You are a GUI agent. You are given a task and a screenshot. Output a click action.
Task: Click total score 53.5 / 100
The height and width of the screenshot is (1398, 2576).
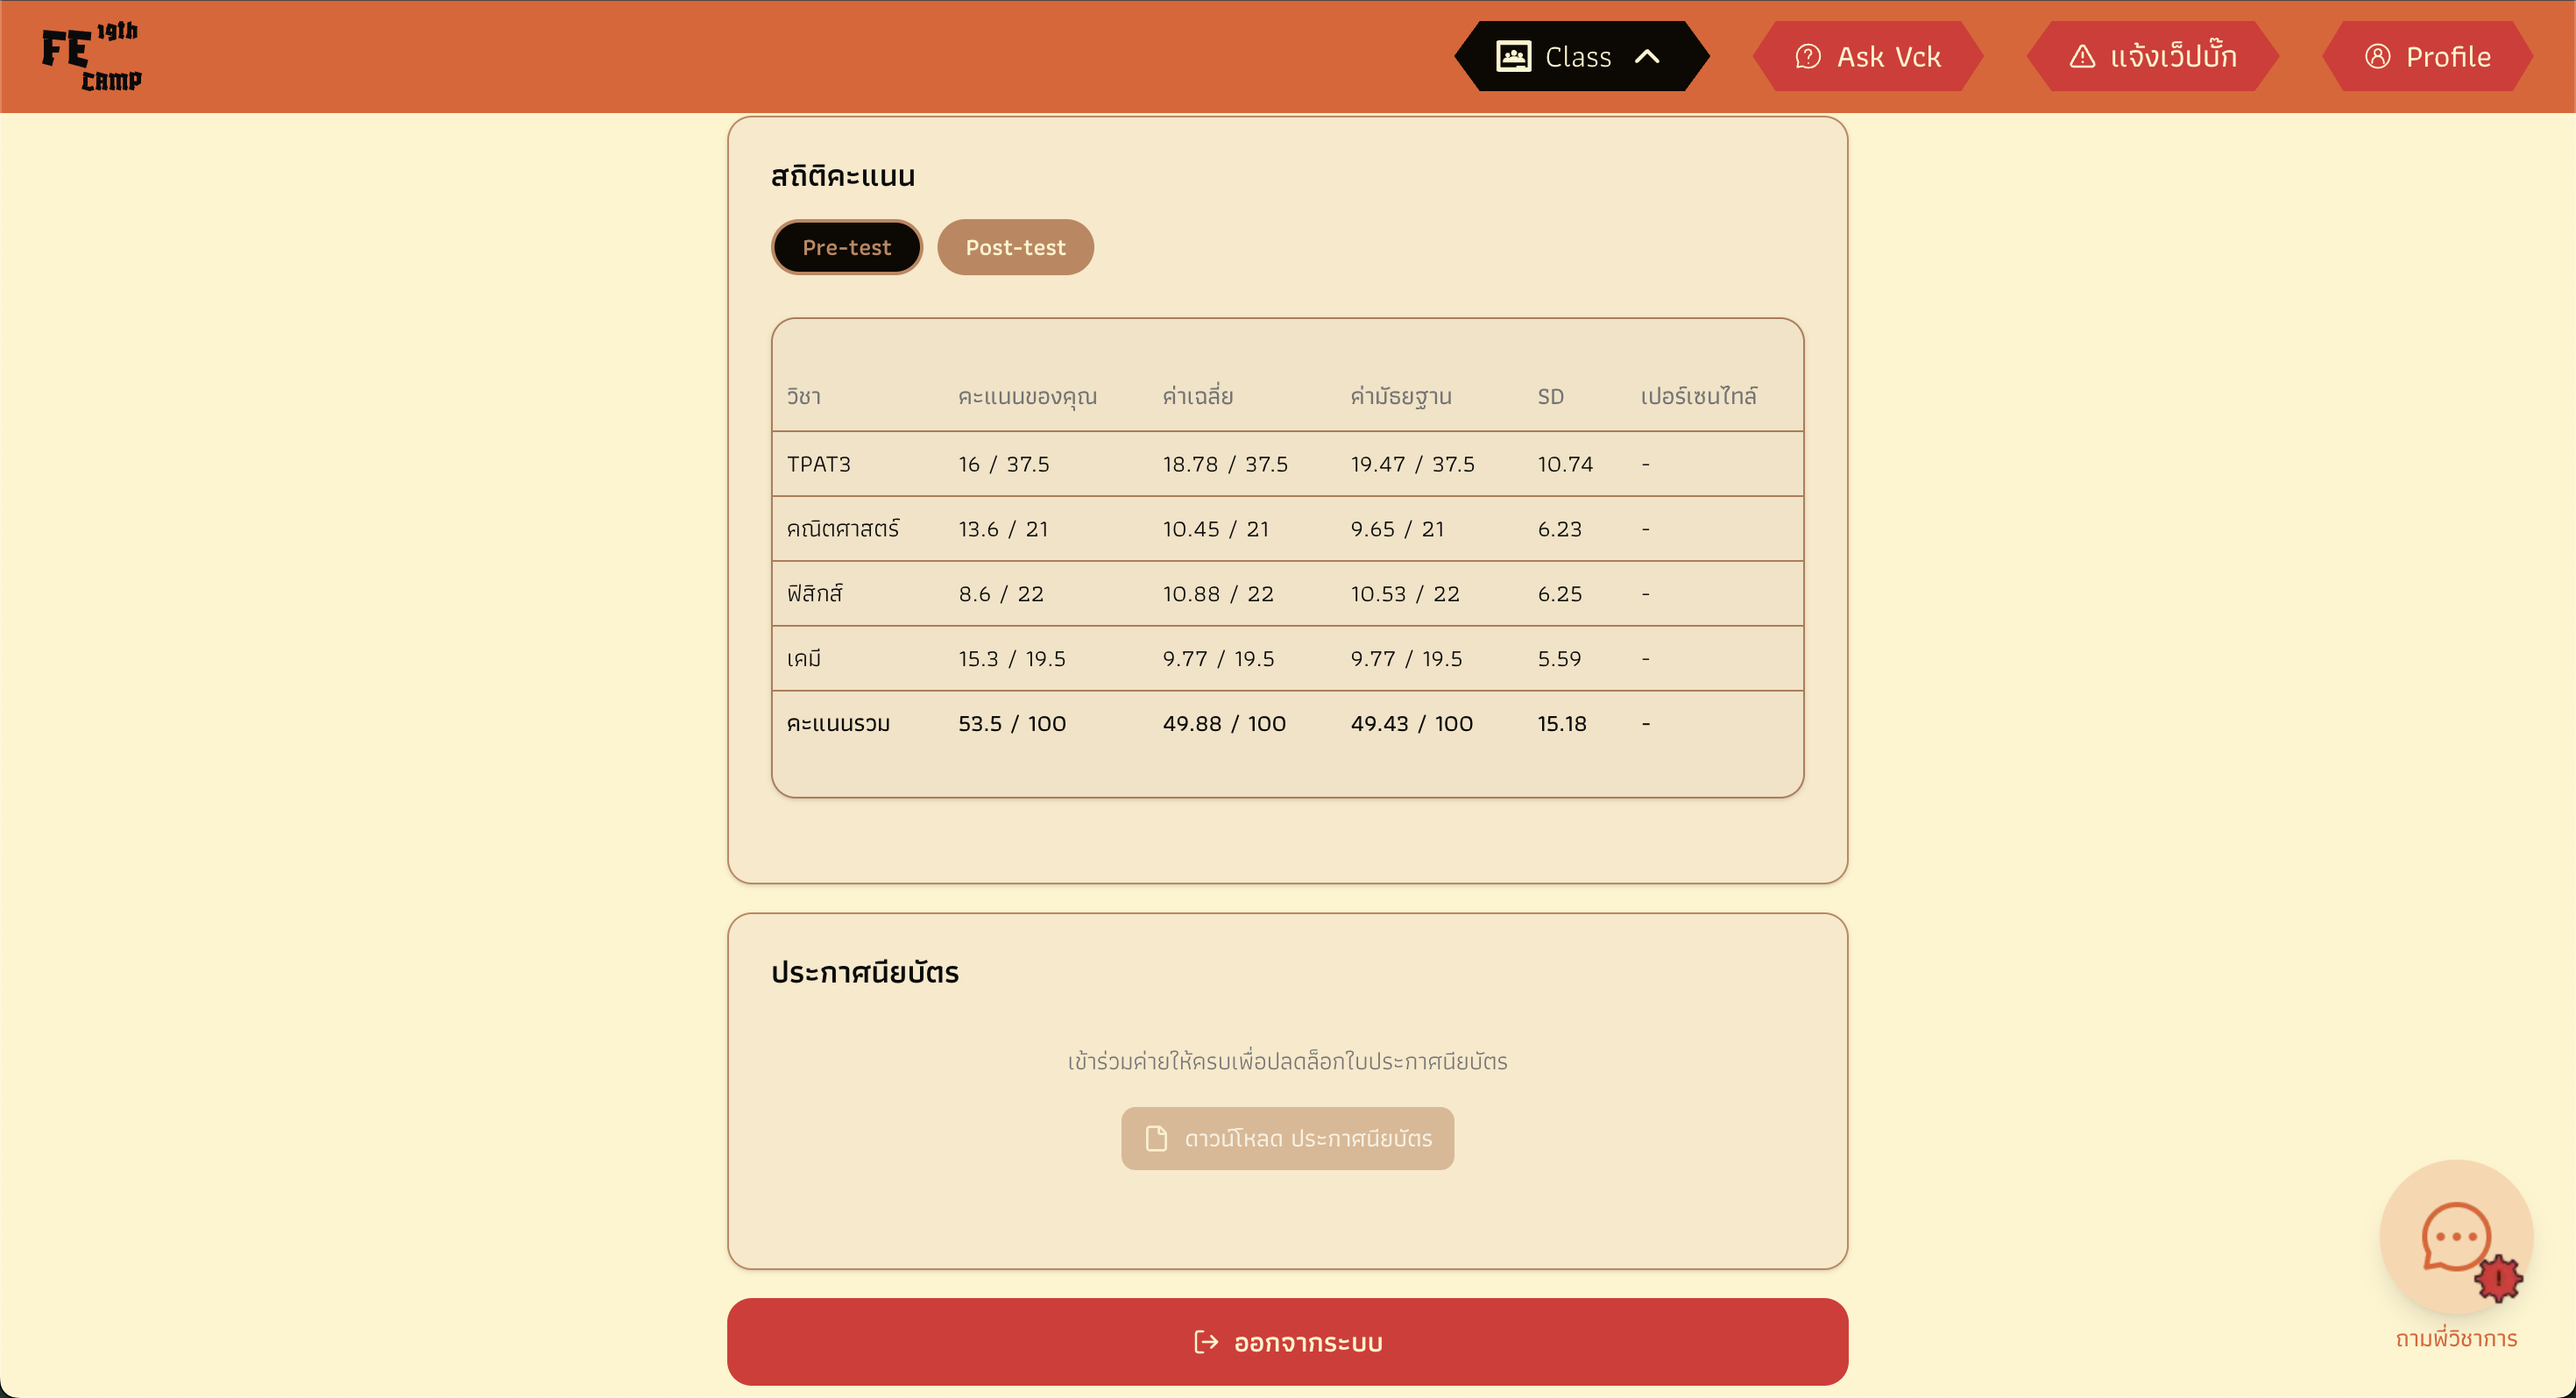click(x=1012, y=724)
